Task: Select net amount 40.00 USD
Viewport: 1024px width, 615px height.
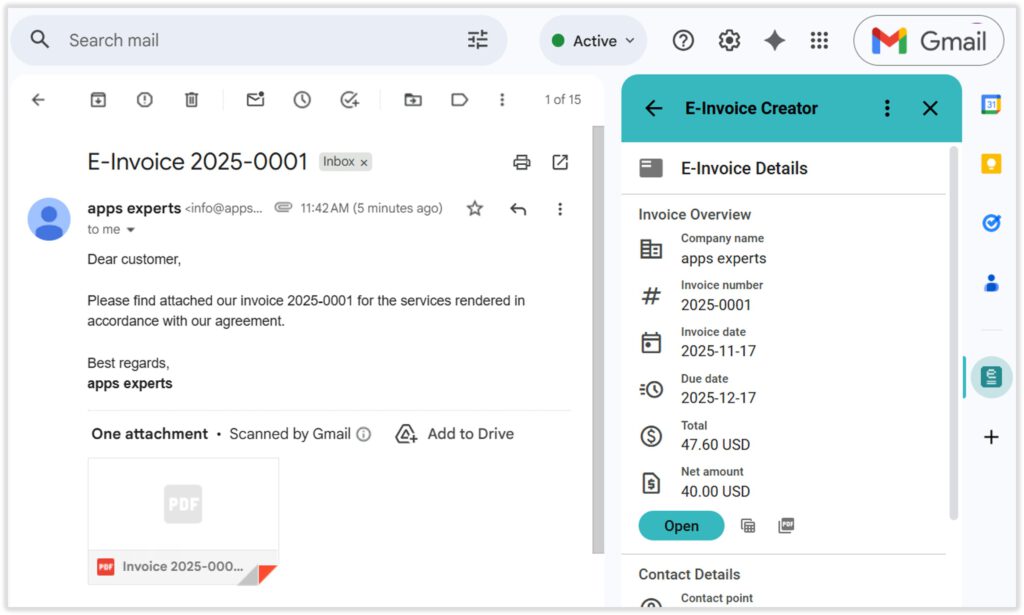Action: click(715, 492)
